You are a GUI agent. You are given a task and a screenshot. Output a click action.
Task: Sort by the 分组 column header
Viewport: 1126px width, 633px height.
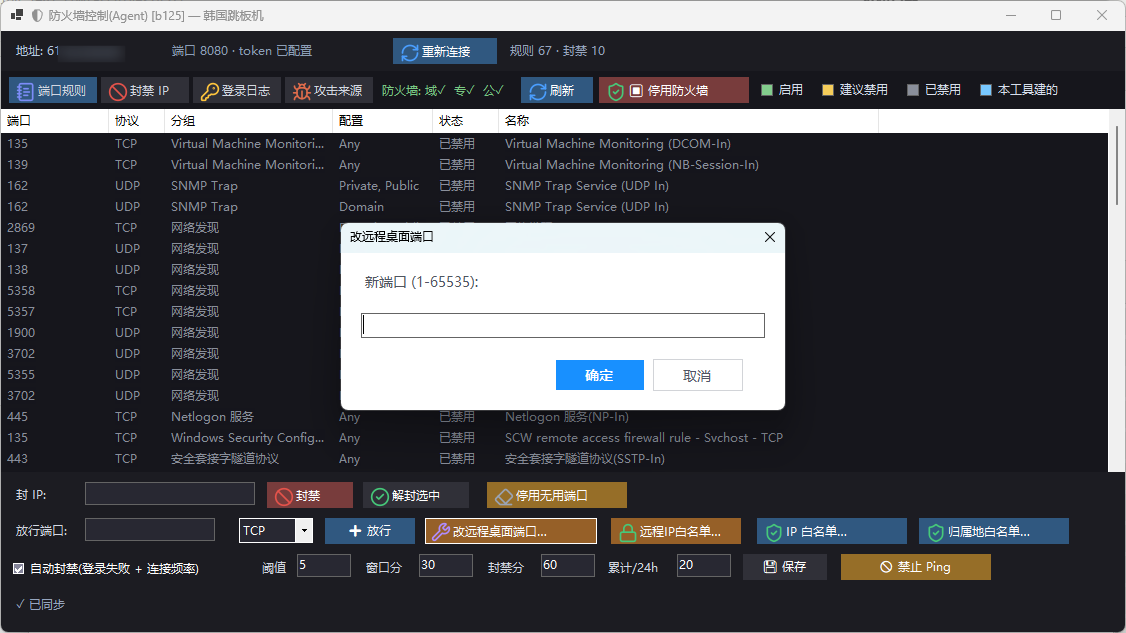click(x=248, y=121)
